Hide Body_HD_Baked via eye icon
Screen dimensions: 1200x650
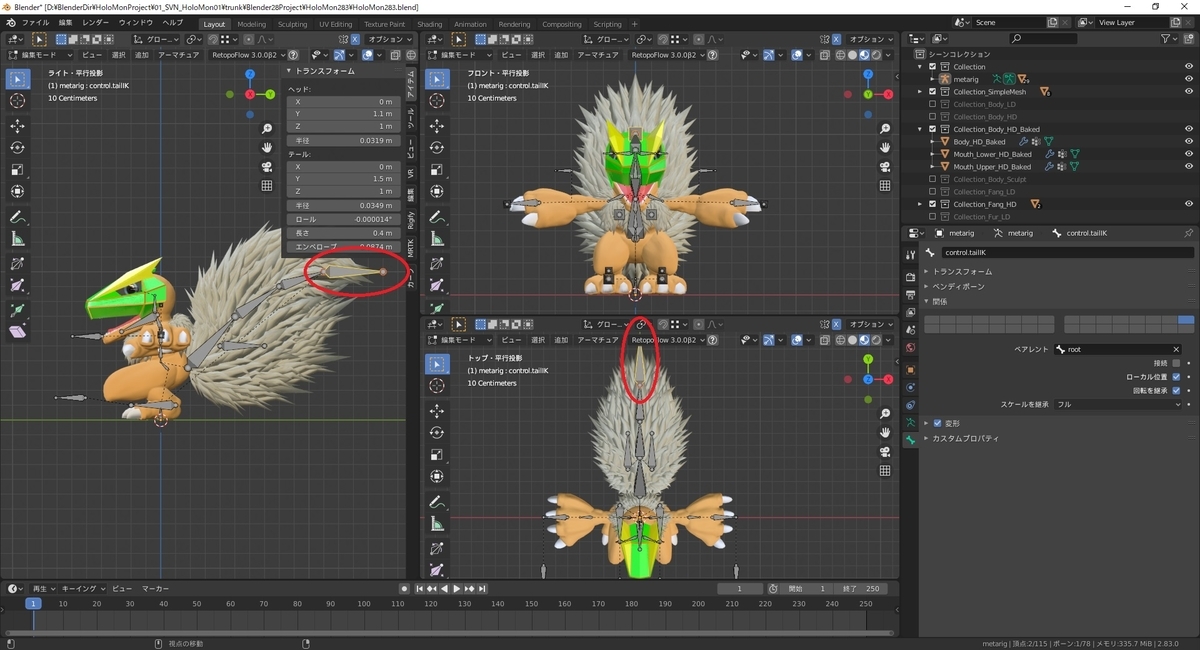click(1189, 142)
